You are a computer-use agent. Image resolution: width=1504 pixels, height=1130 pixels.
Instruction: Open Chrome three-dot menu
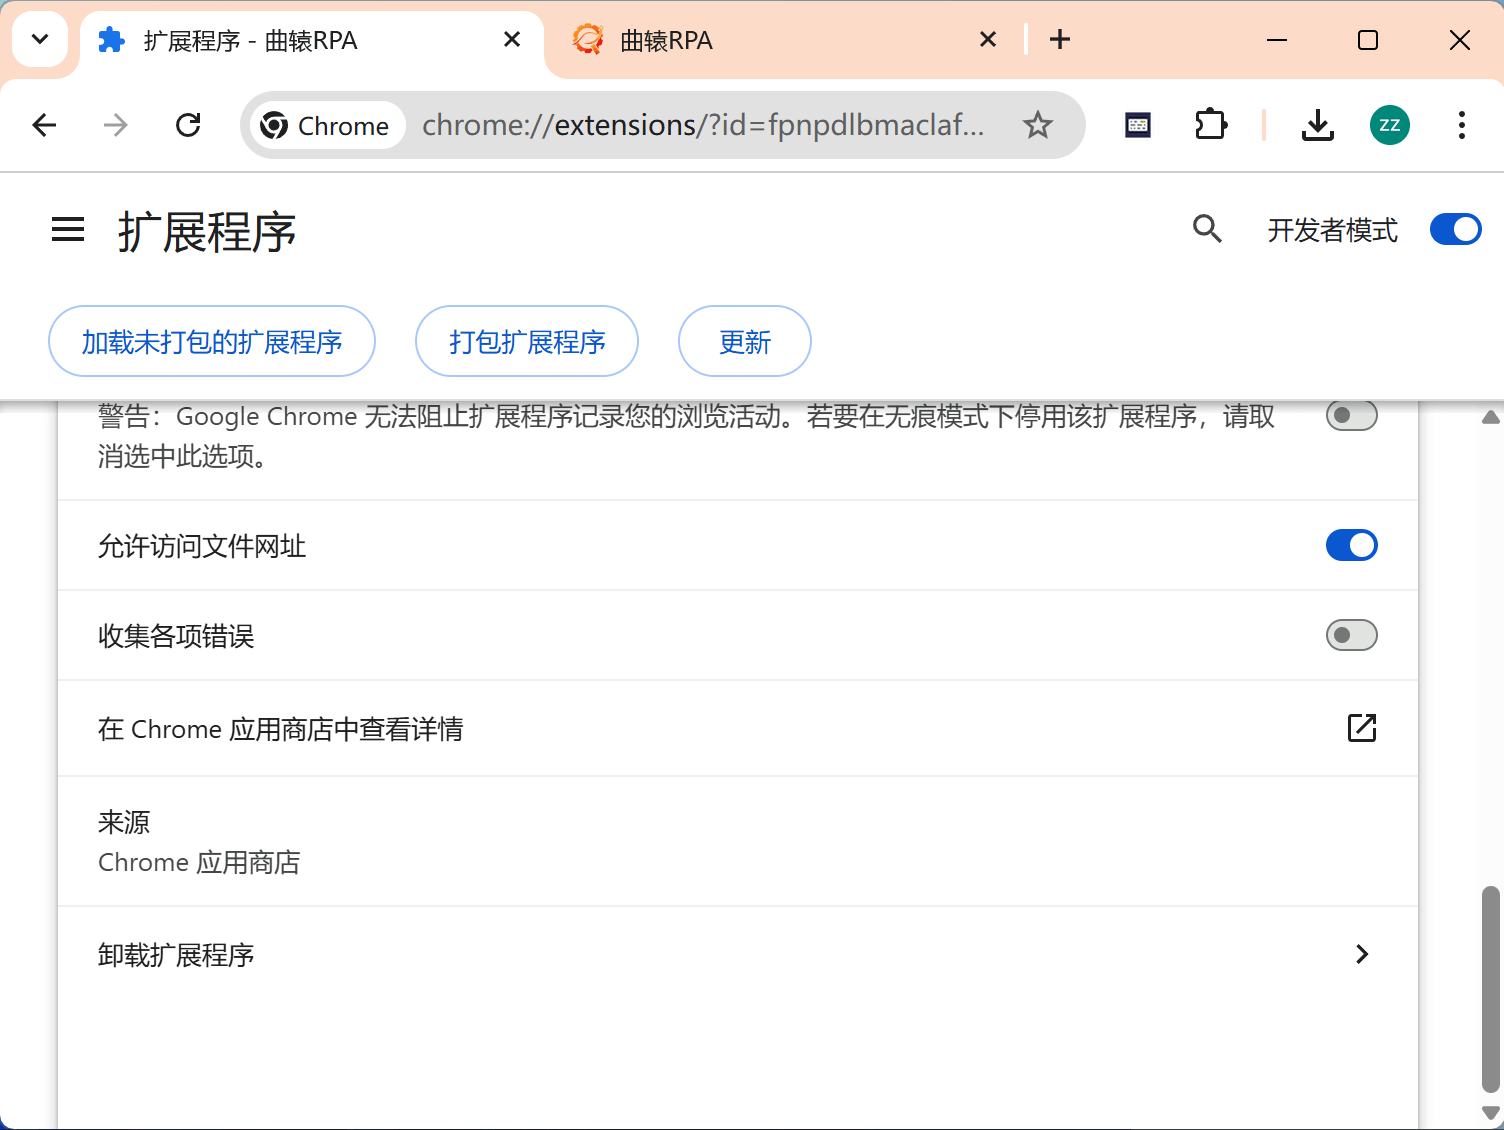pos(1461,125)
